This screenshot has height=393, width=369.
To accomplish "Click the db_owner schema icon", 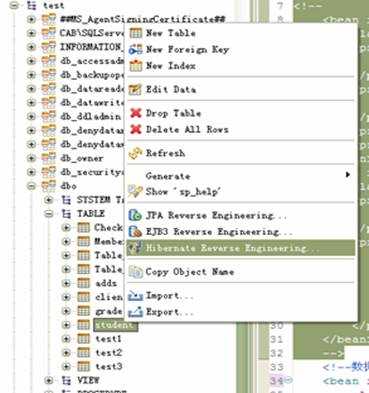I will [x=49, y=158].
